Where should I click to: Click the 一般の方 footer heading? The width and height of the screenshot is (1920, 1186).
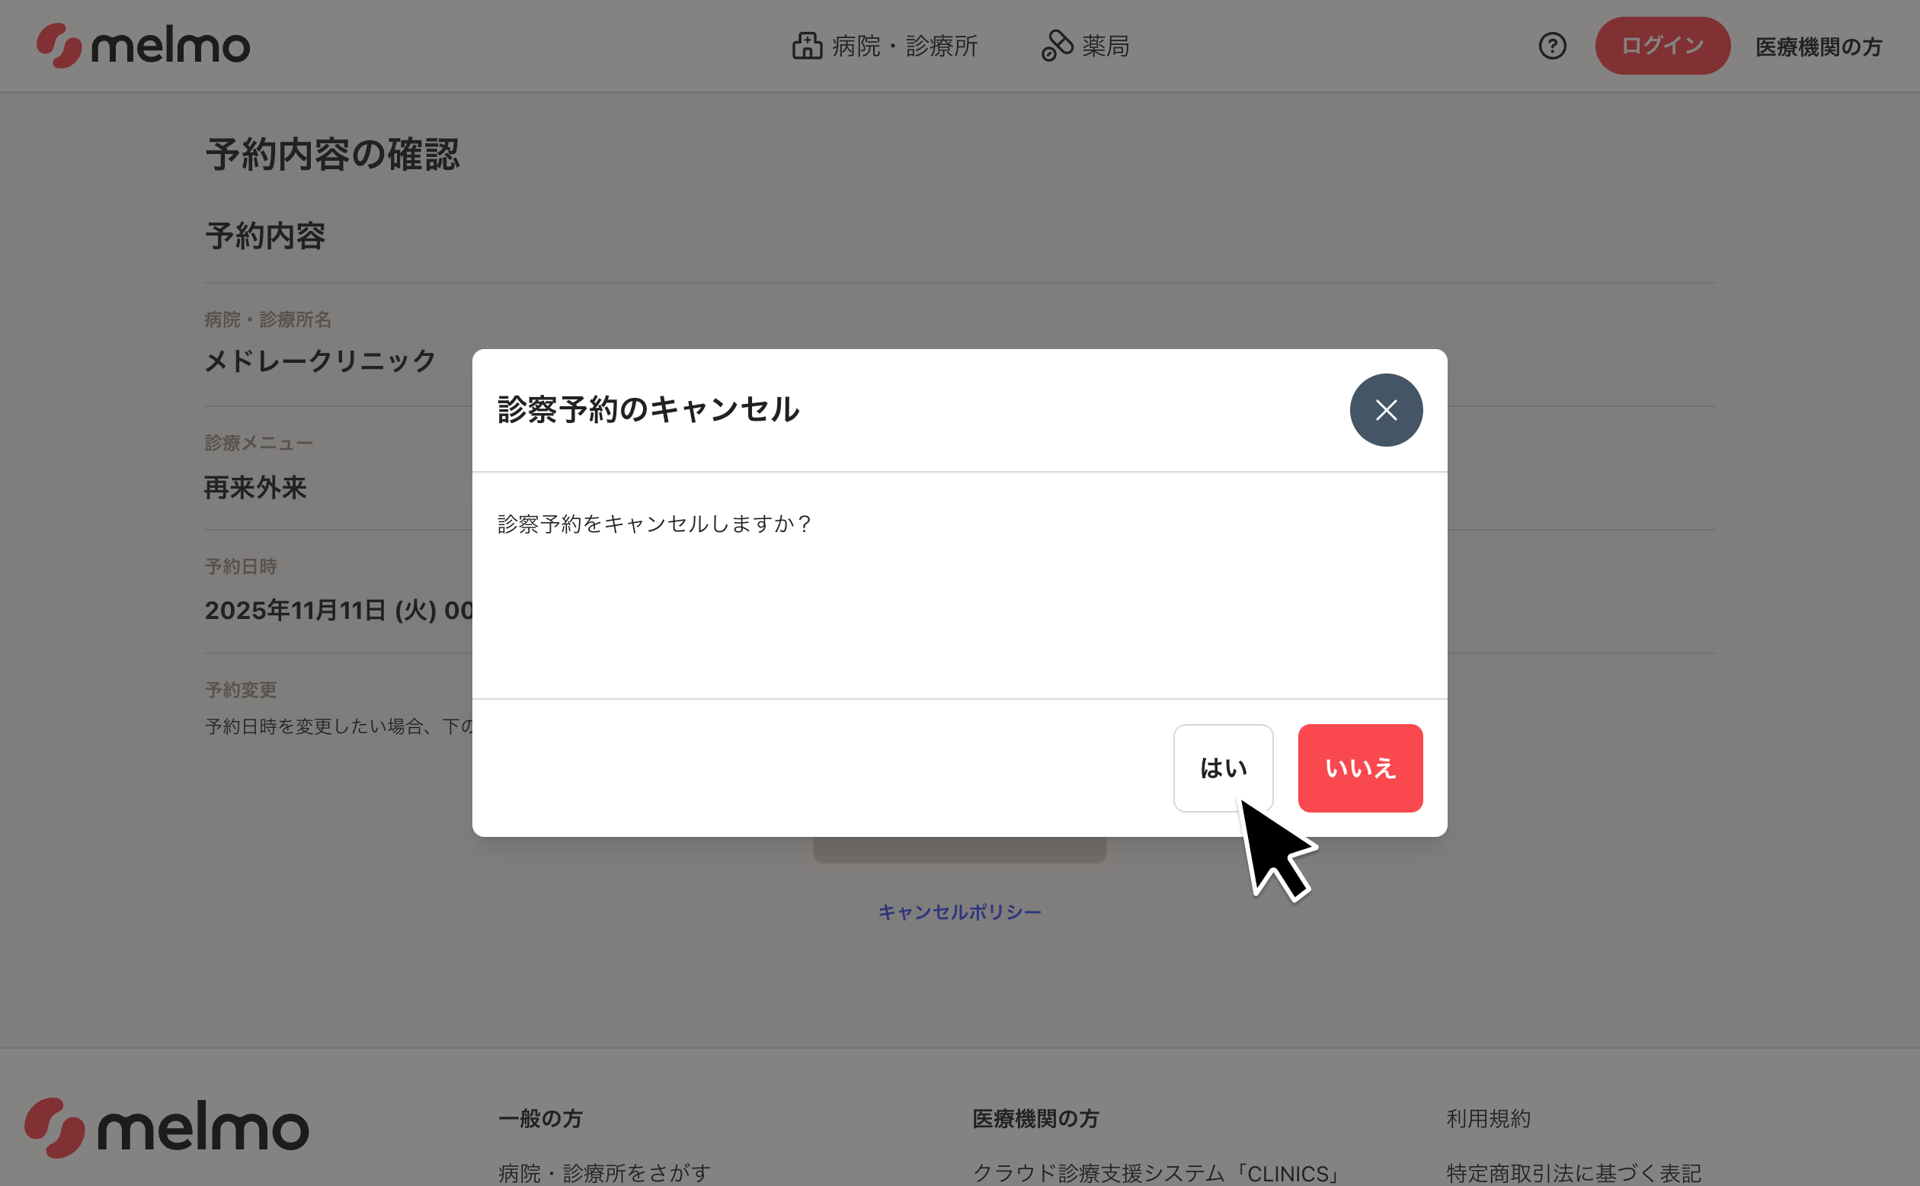[x=540, y=1119]
